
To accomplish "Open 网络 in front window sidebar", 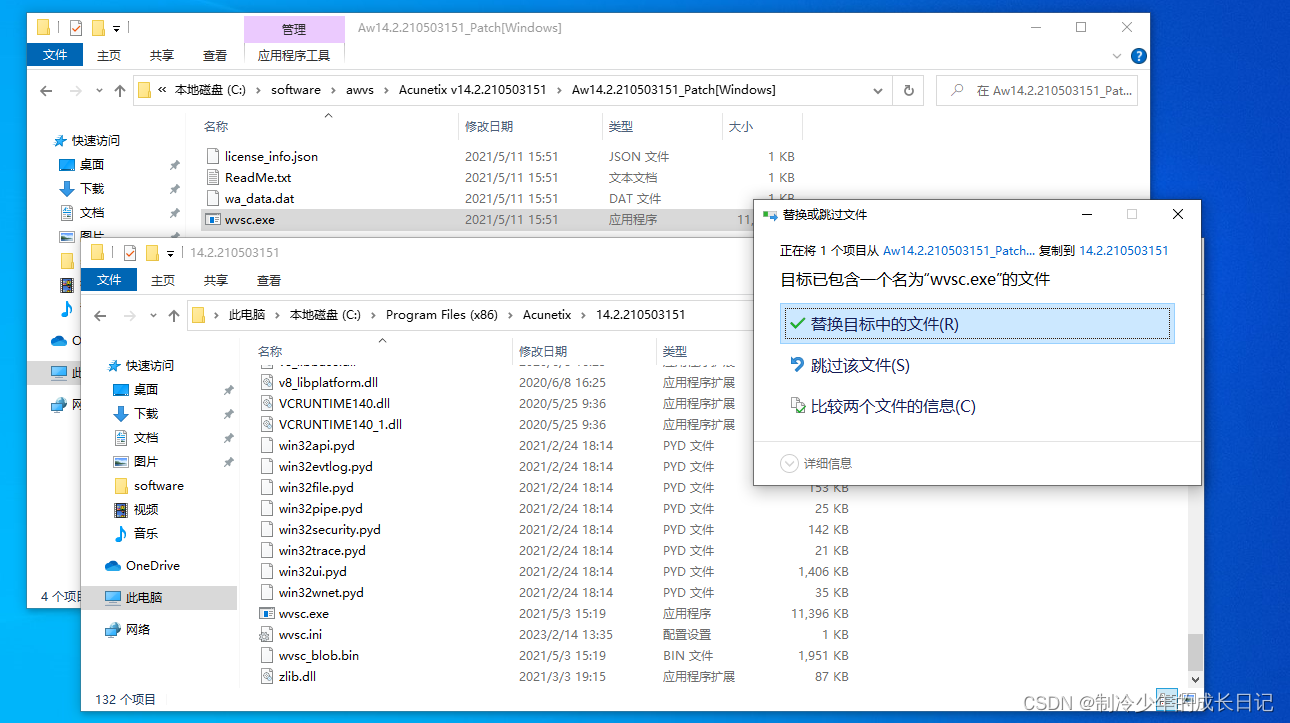I will tap(139, 629).
